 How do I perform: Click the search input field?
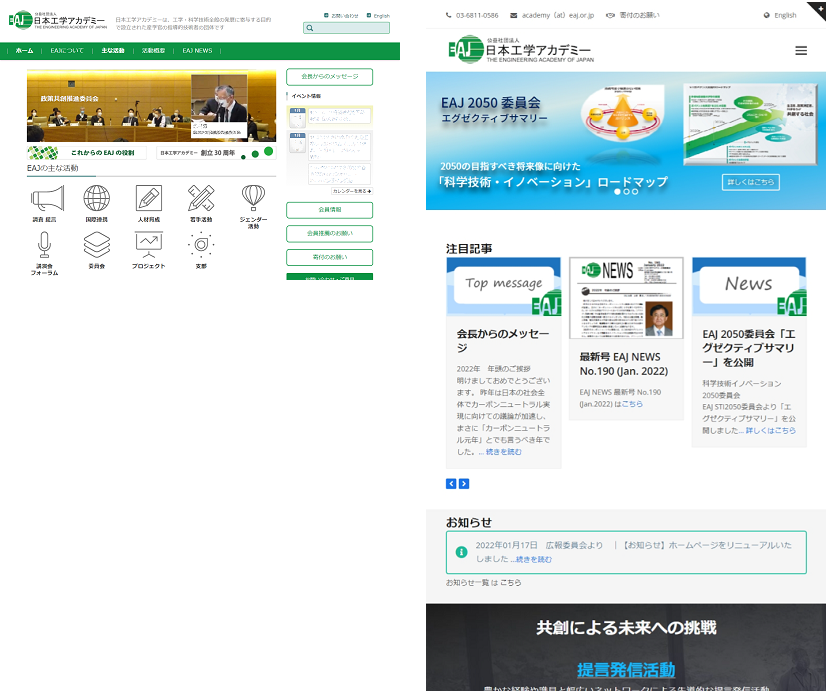tap(346, 28)
